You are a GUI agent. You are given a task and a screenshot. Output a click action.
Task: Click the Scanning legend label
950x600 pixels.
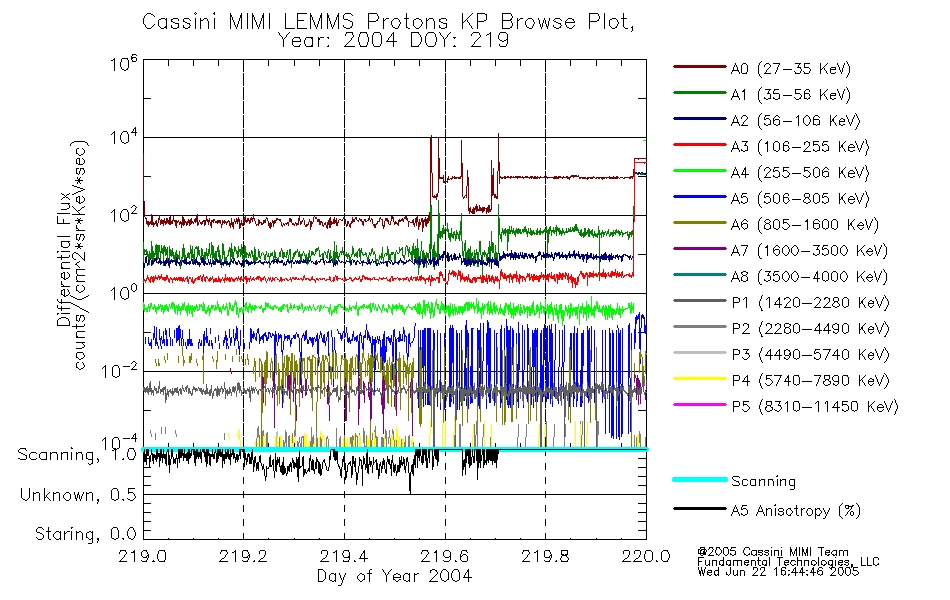point(763,482)
